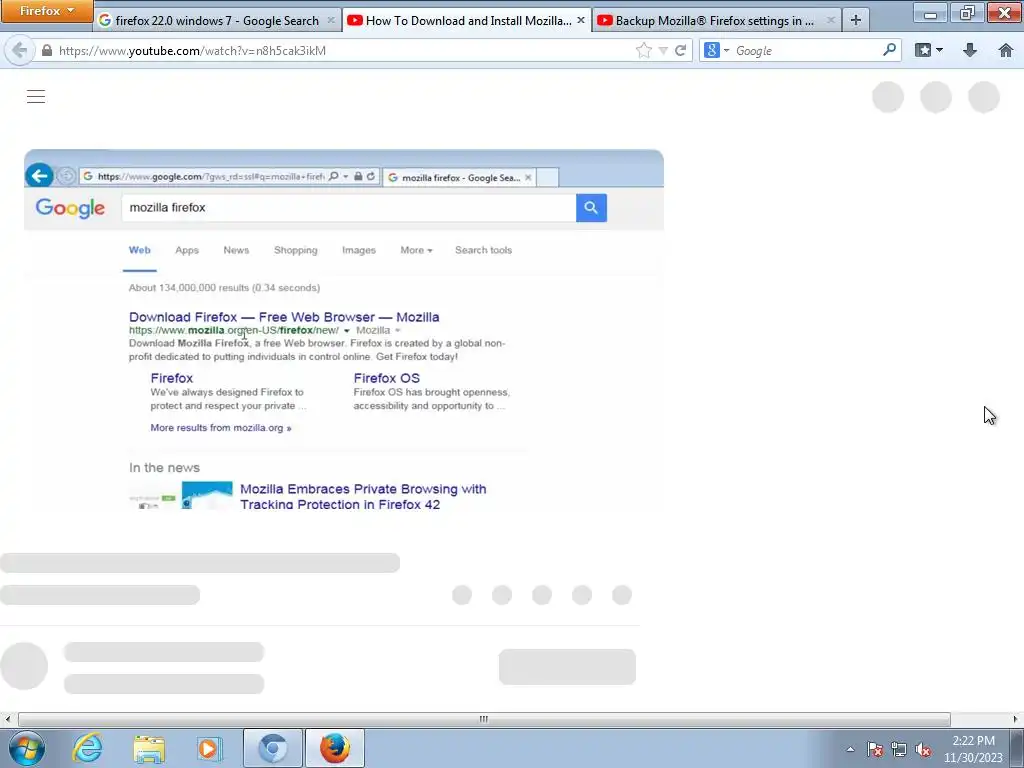Open Windows Explorer folder in taskbar

point(149,748)
